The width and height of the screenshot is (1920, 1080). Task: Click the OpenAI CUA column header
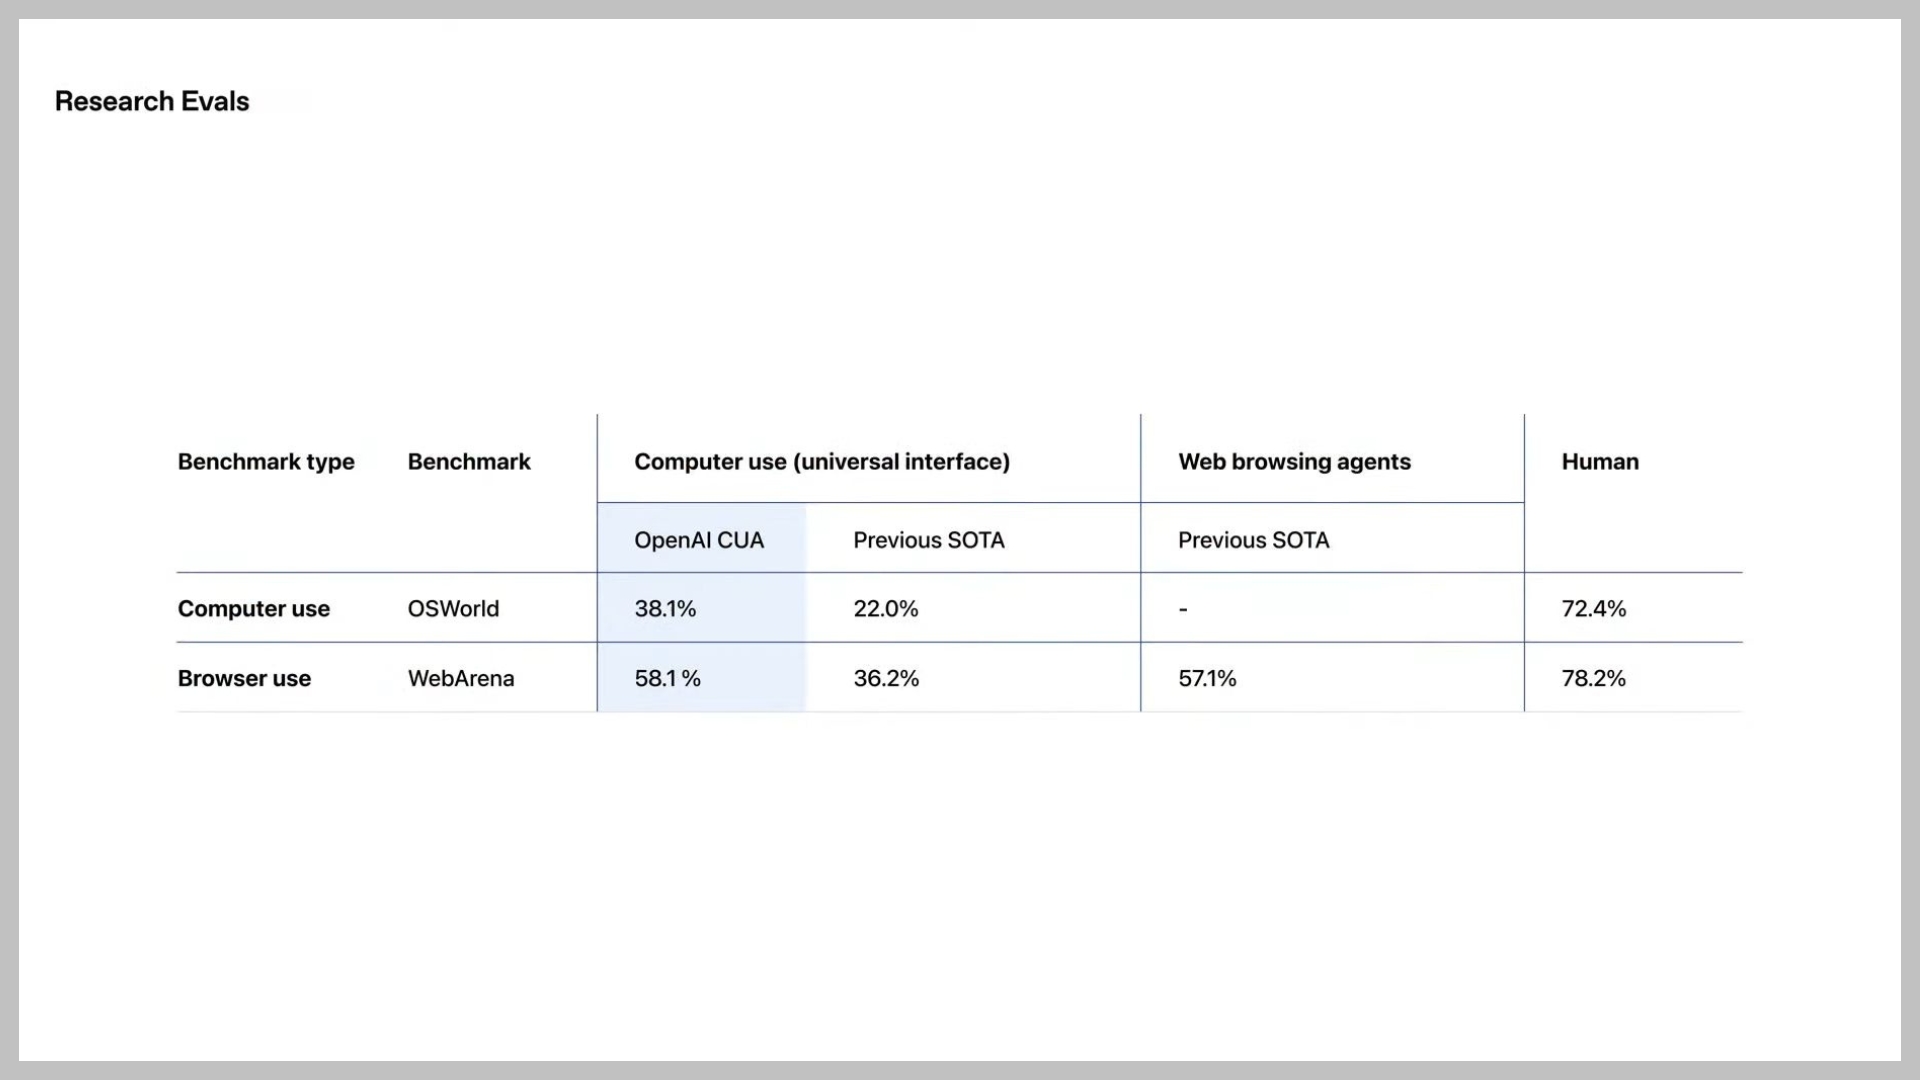699,538
